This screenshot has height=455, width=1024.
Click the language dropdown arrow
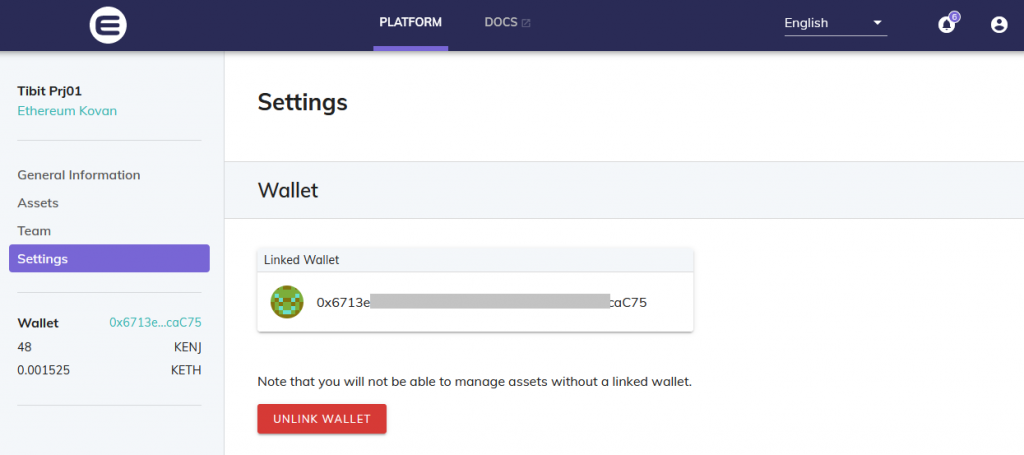[x=877, y=23]
